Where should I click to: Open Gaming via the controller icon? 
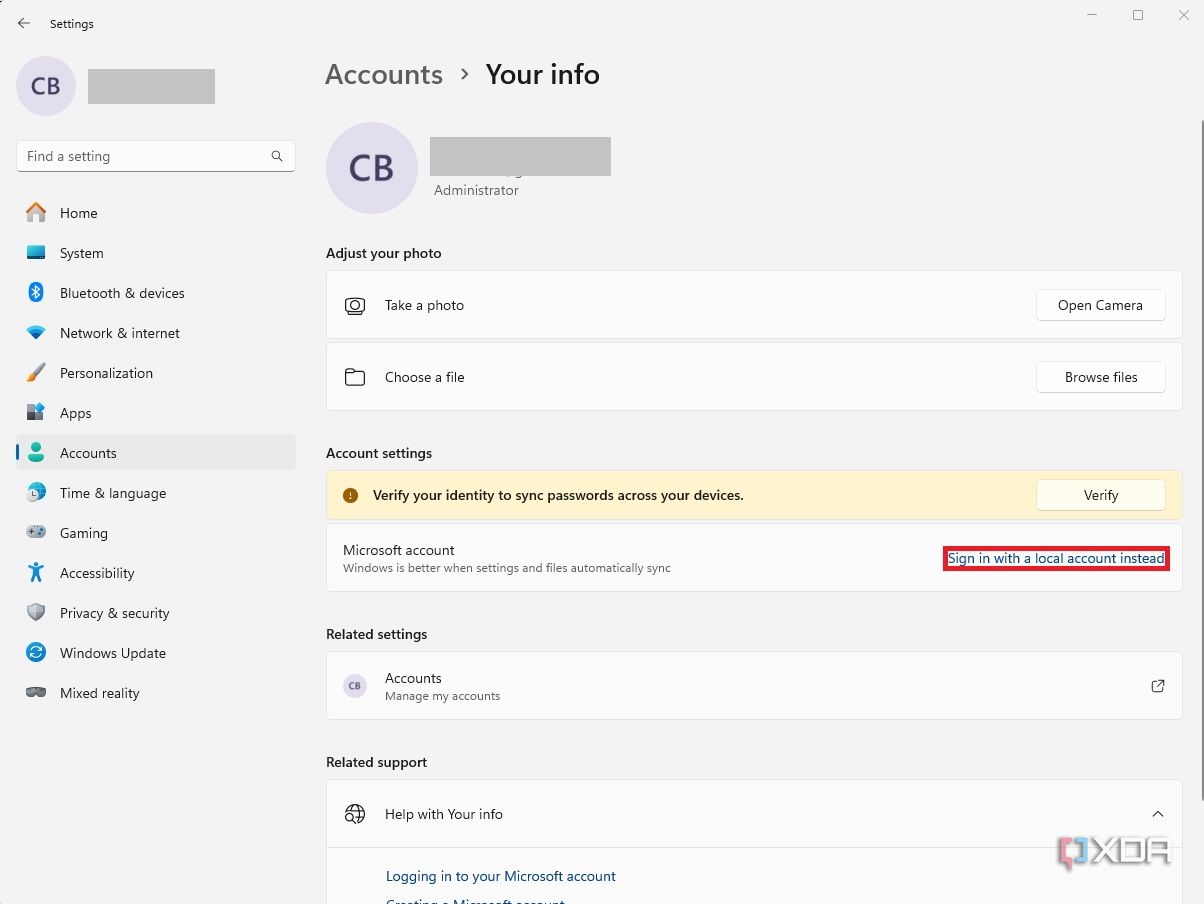(x=36, y=533)
